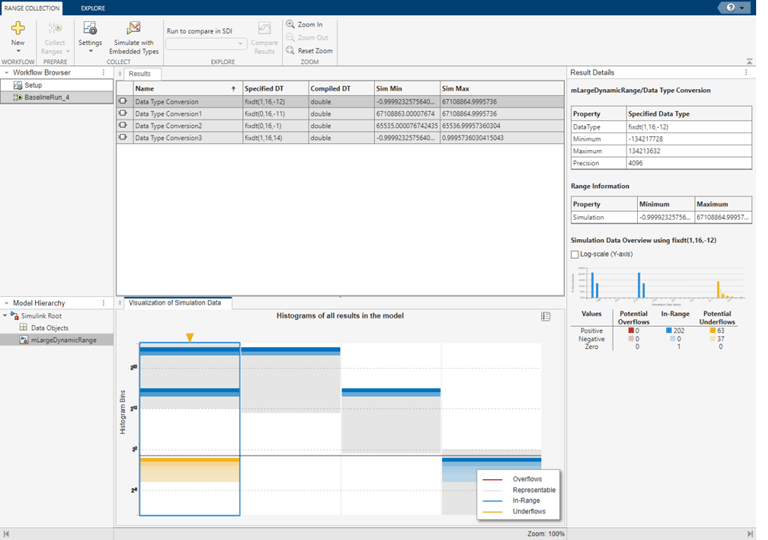Screen dimensions: 768x540
Task: Click the Compiled DT column header
Action: 341,89
